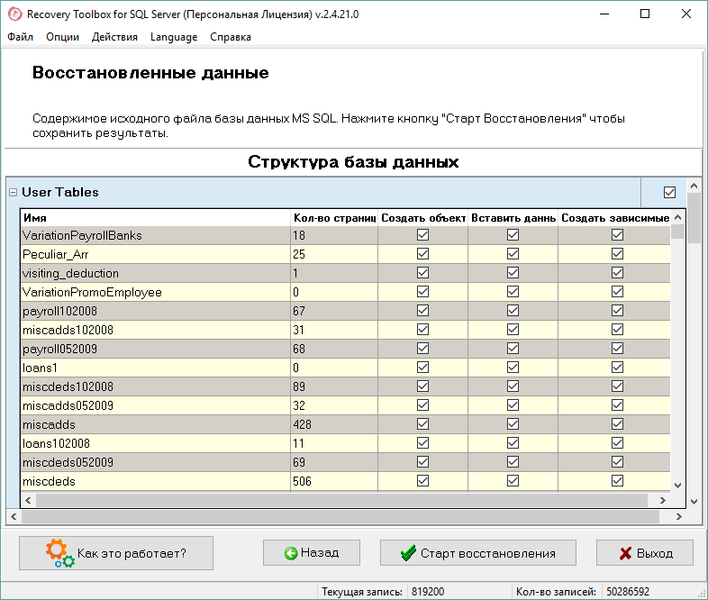Screen dimensions: 708x600
Task: Click the inner table's scroll right arrow
Action: tap(663, 500)
